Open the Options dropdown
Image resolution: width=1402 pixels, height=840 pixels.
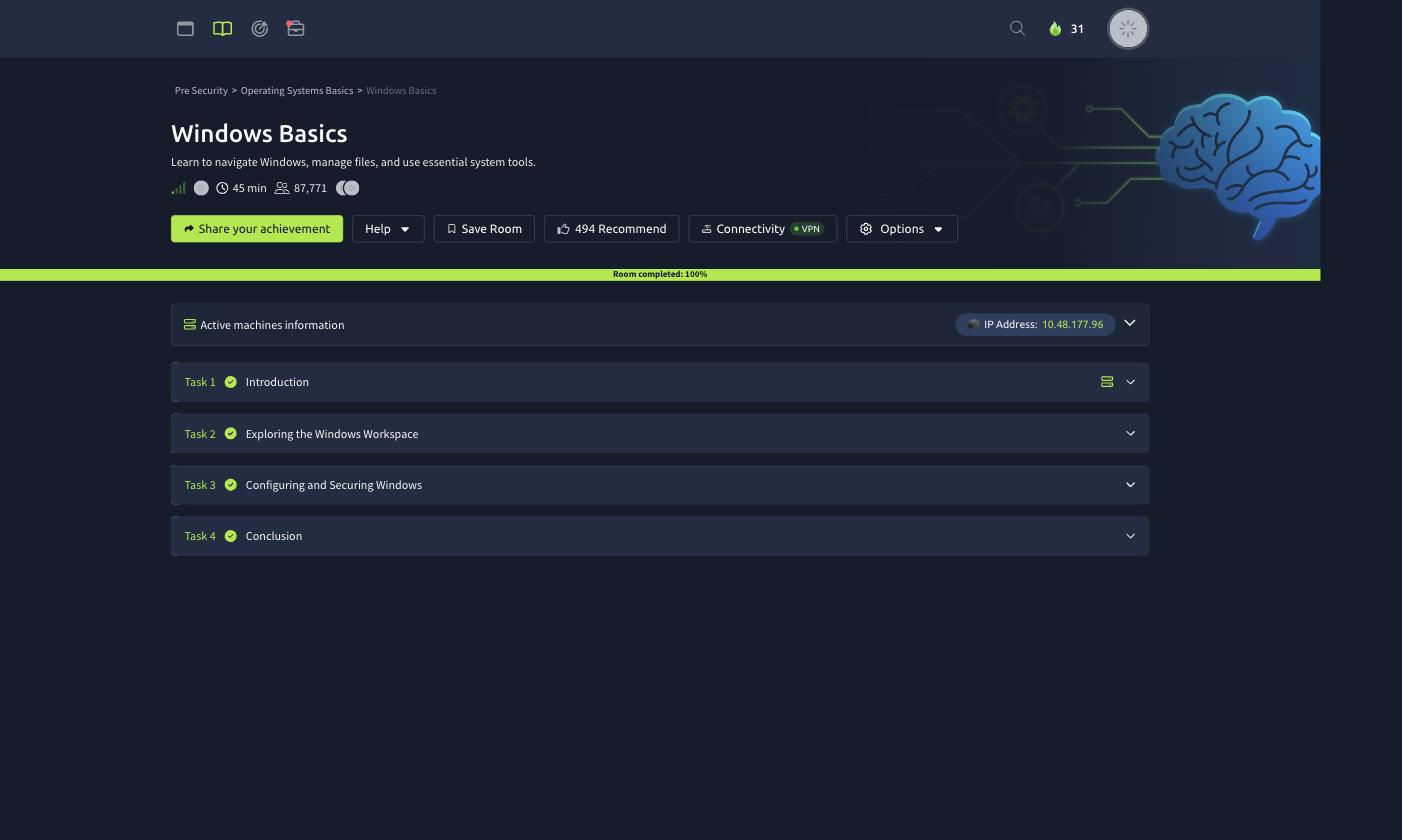pos(902,229)
